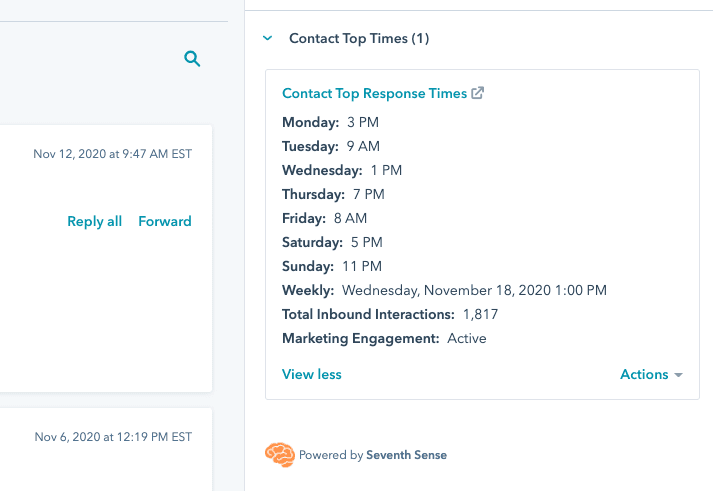
Task: Open external link icon beside Contact Top Response Times
Action: pos(478,93)
